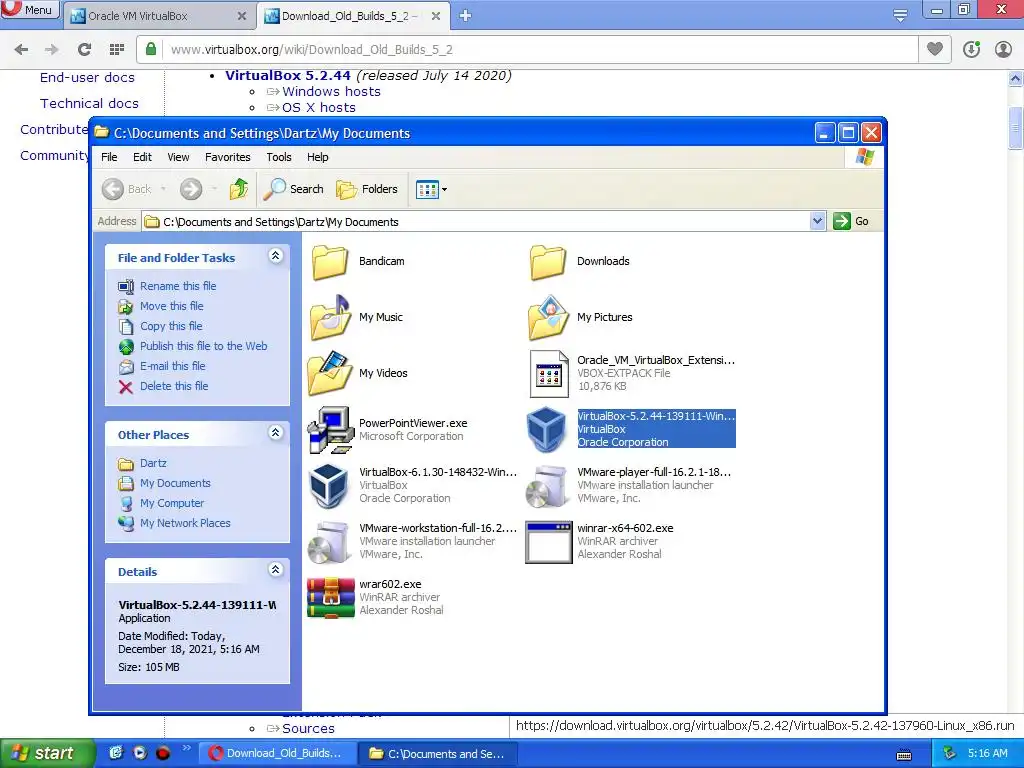Open a new browser tab
The image size is (1024, 768).
pos(465,16)
